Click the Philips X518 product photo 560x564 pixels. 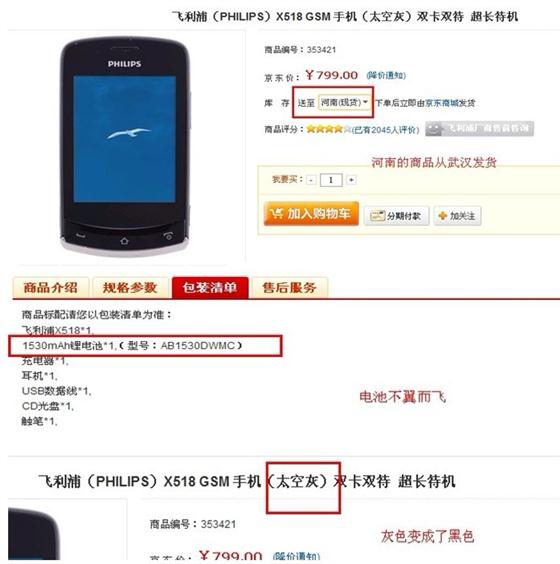(124, 146)
